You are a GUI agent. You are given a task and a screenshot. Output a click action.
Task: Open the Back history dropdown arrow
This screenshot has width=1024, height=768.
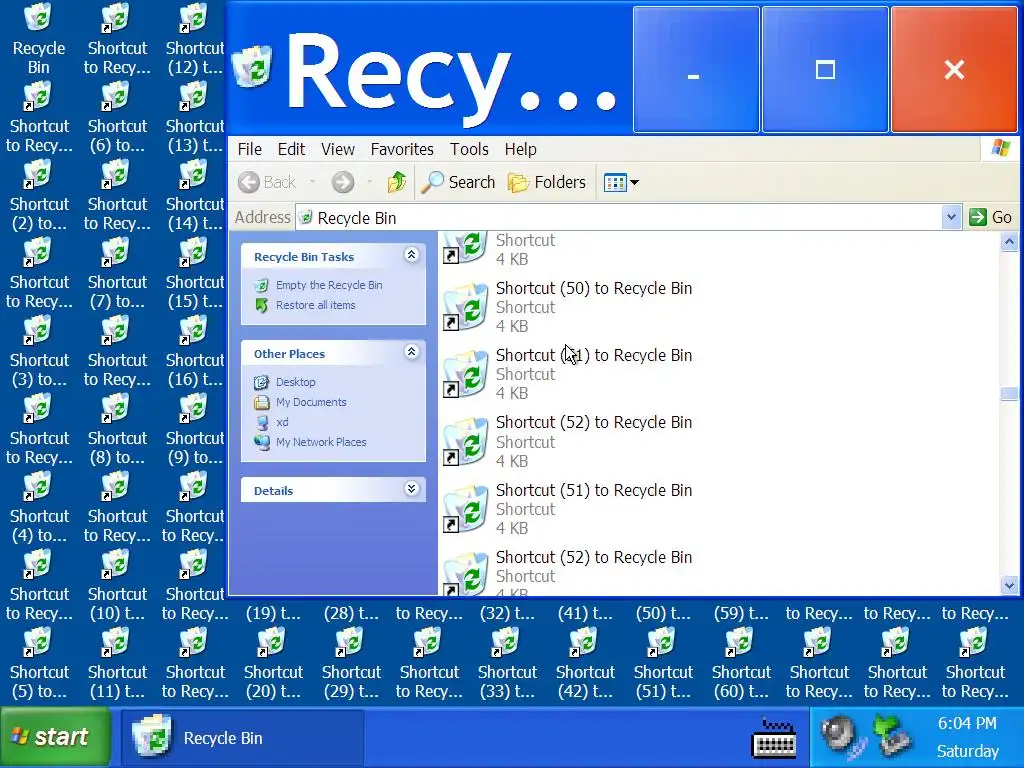coord(312,182)
